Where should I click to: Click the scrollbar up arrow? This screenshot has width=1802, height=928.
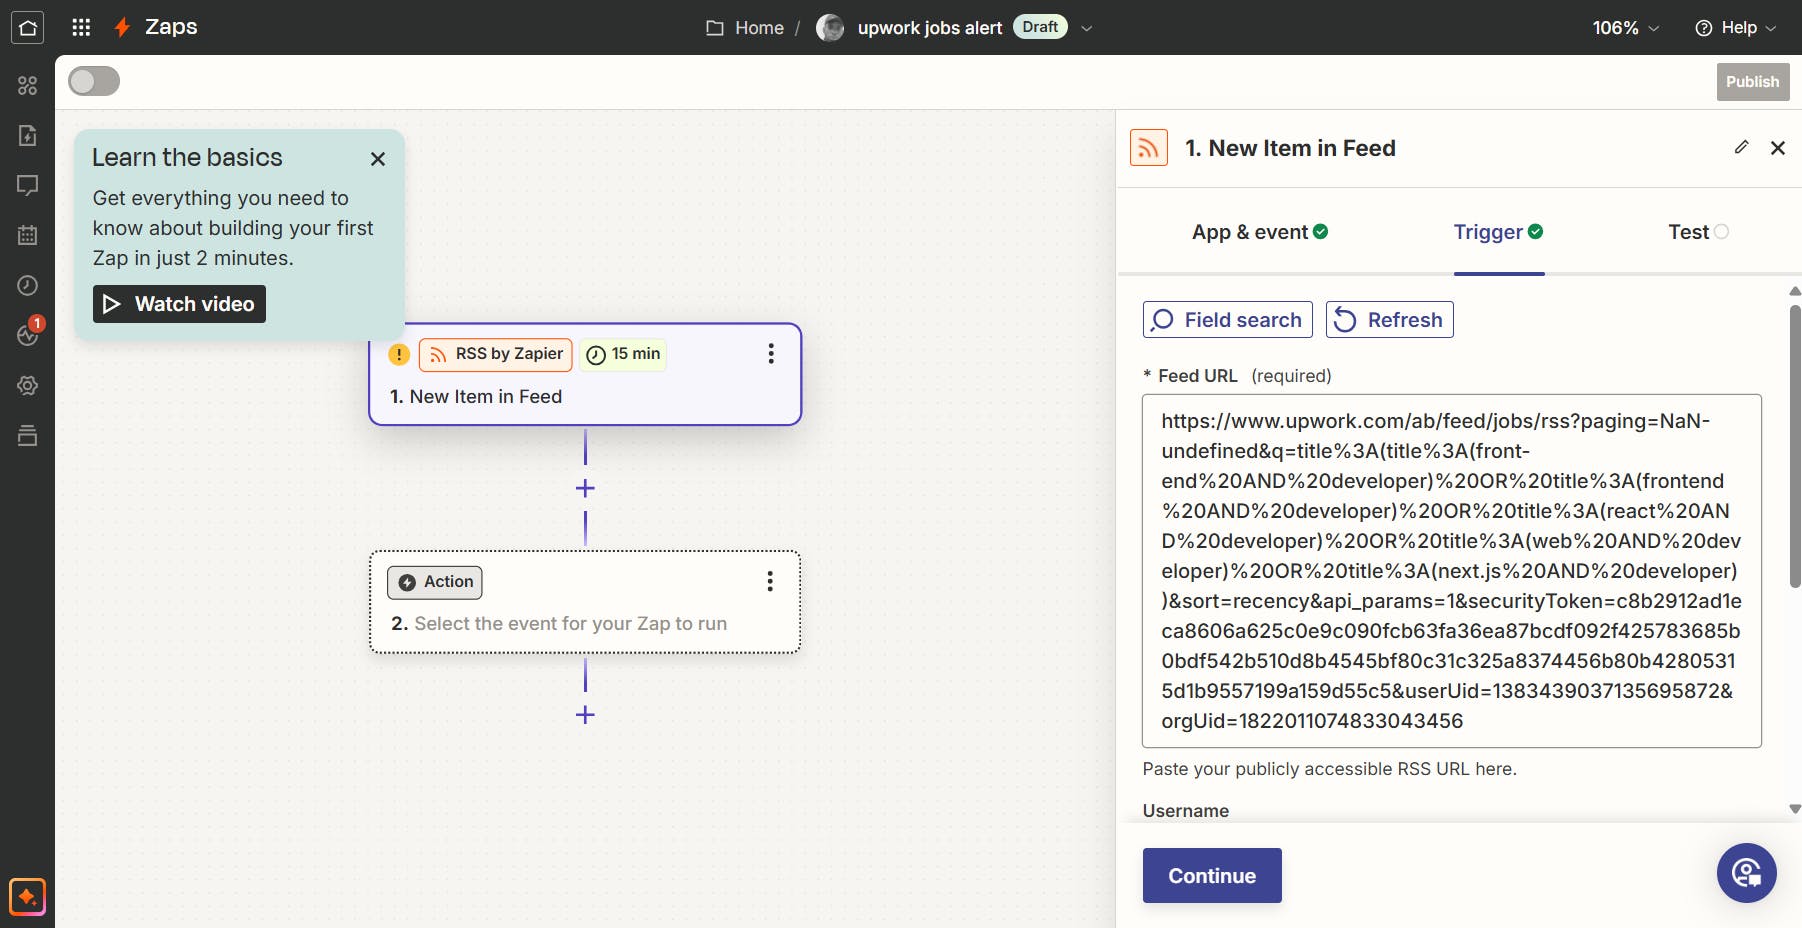(1795, 291)
